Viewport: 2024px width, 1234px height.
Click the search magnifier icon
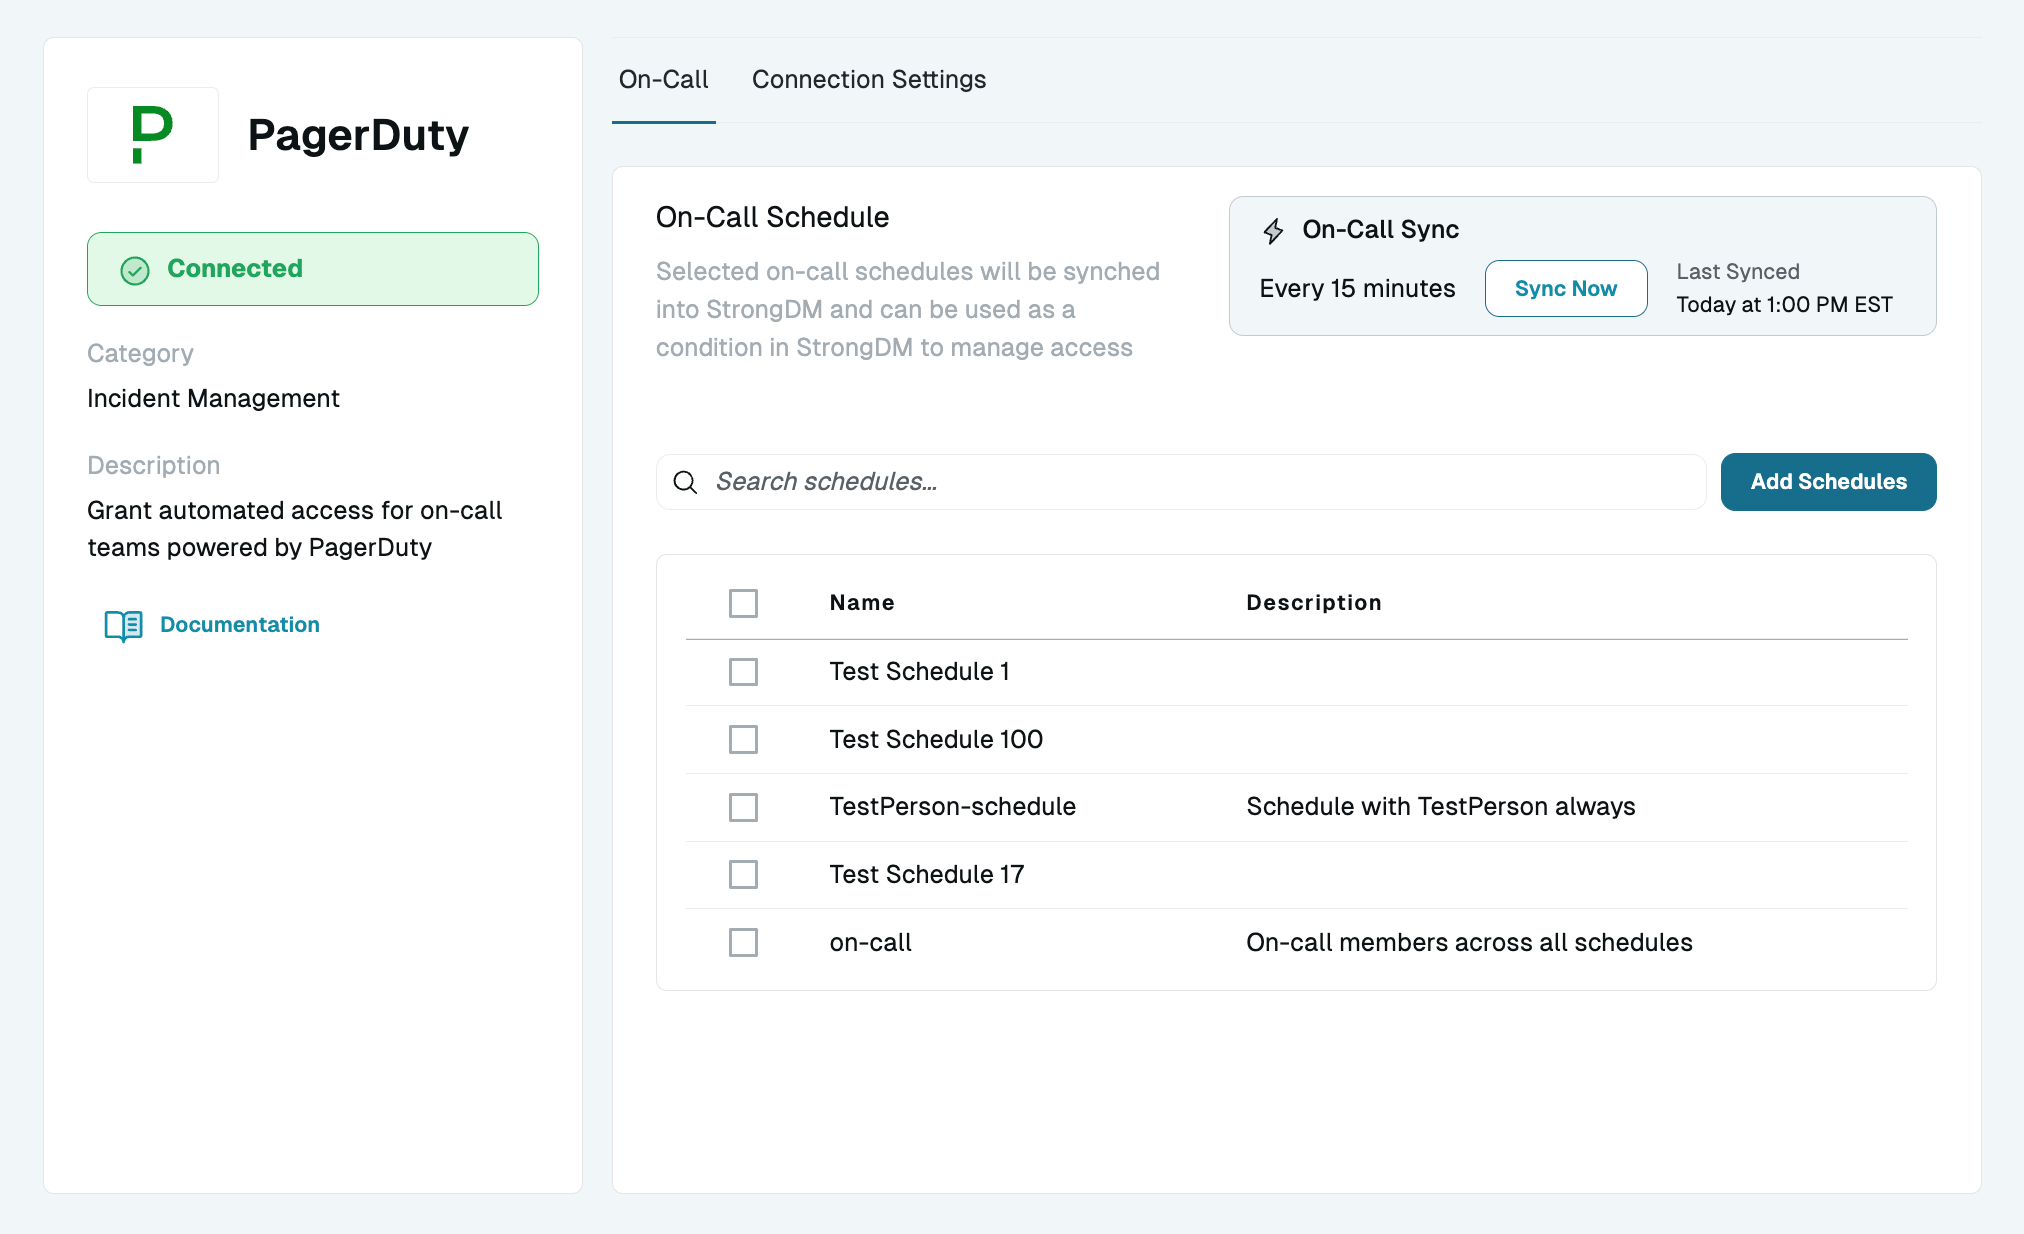pyautogui.click(x=685, y=483)
